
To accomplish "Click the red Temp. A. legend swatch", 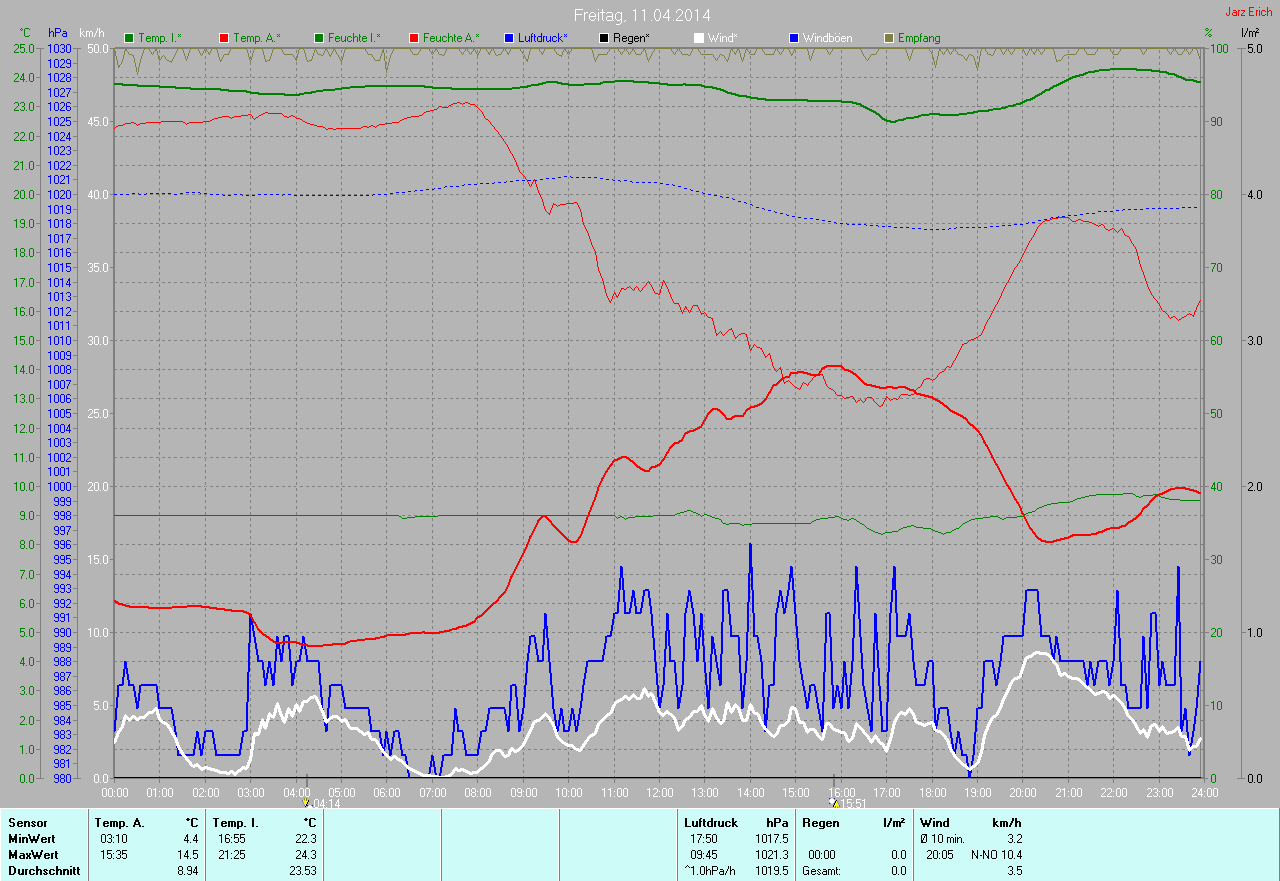I will pyautogui.click(x=223, y=38).
